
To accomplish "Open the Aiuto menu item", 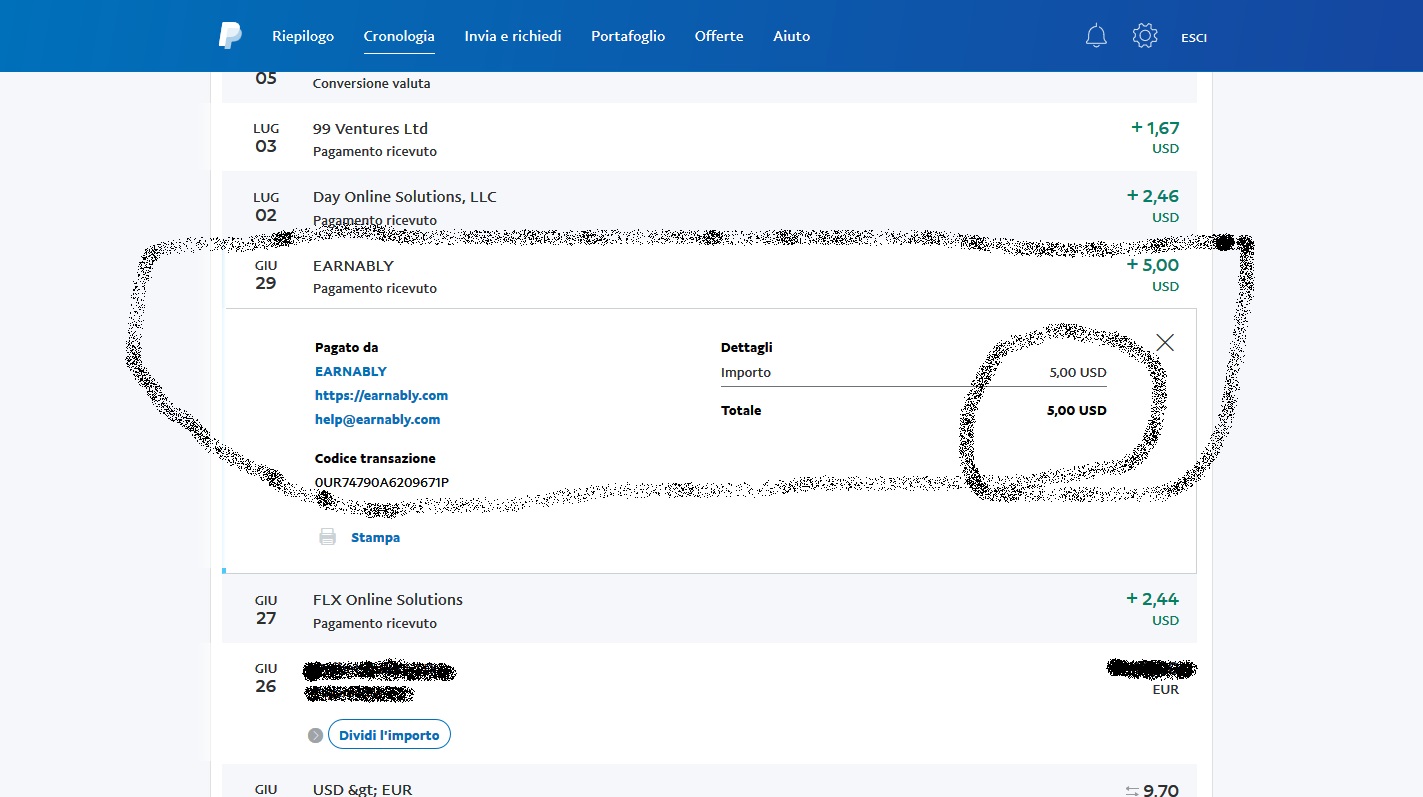I will pos(792,36).
